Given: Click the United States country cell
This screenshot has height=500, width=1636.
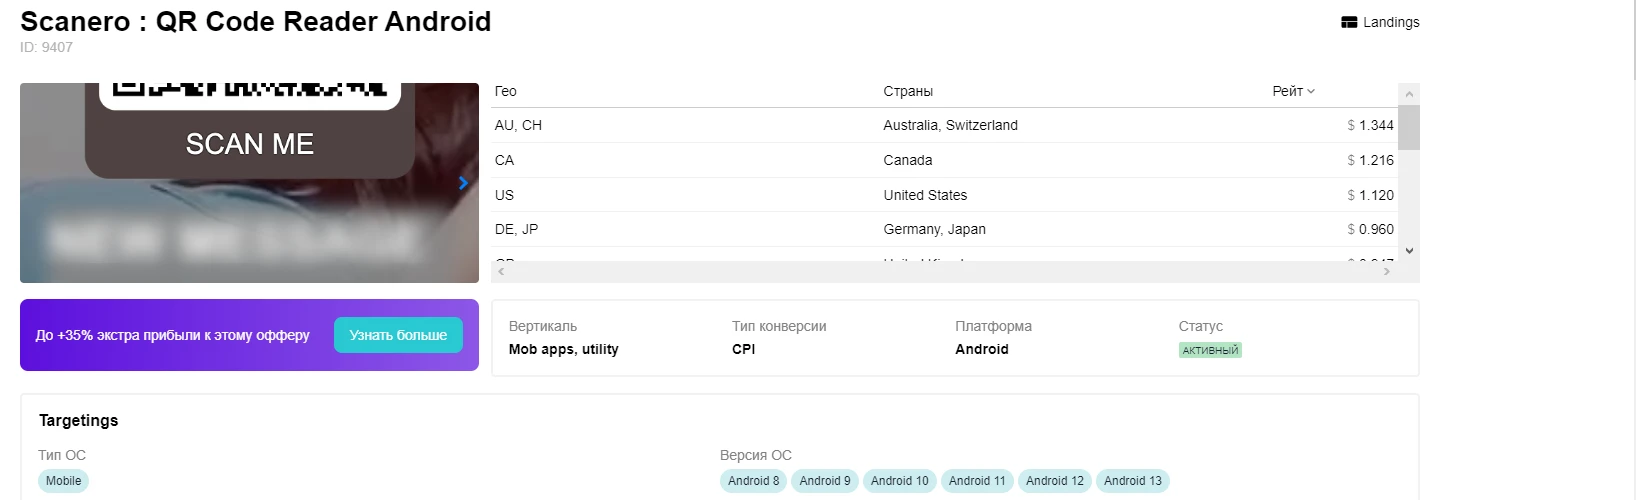Looking at the screenshot, I should click(x=925, y=195).
